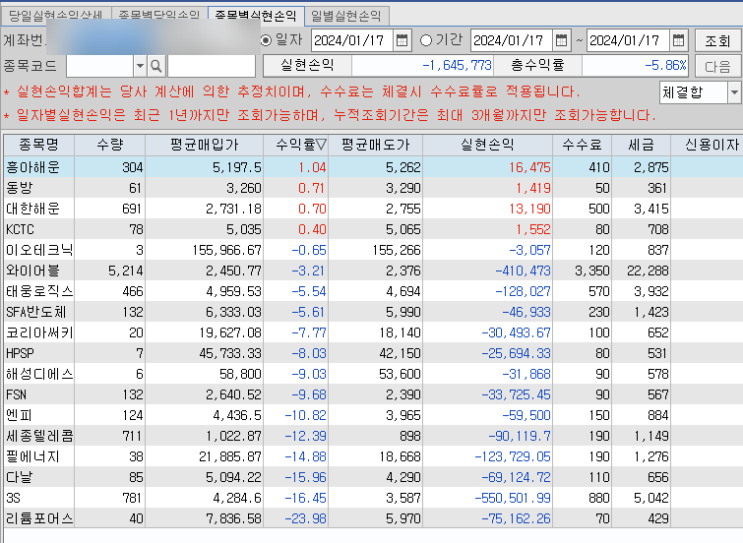Select the 흥아해운 row
This screenshot has height=543, width=743.
[373, 167]
